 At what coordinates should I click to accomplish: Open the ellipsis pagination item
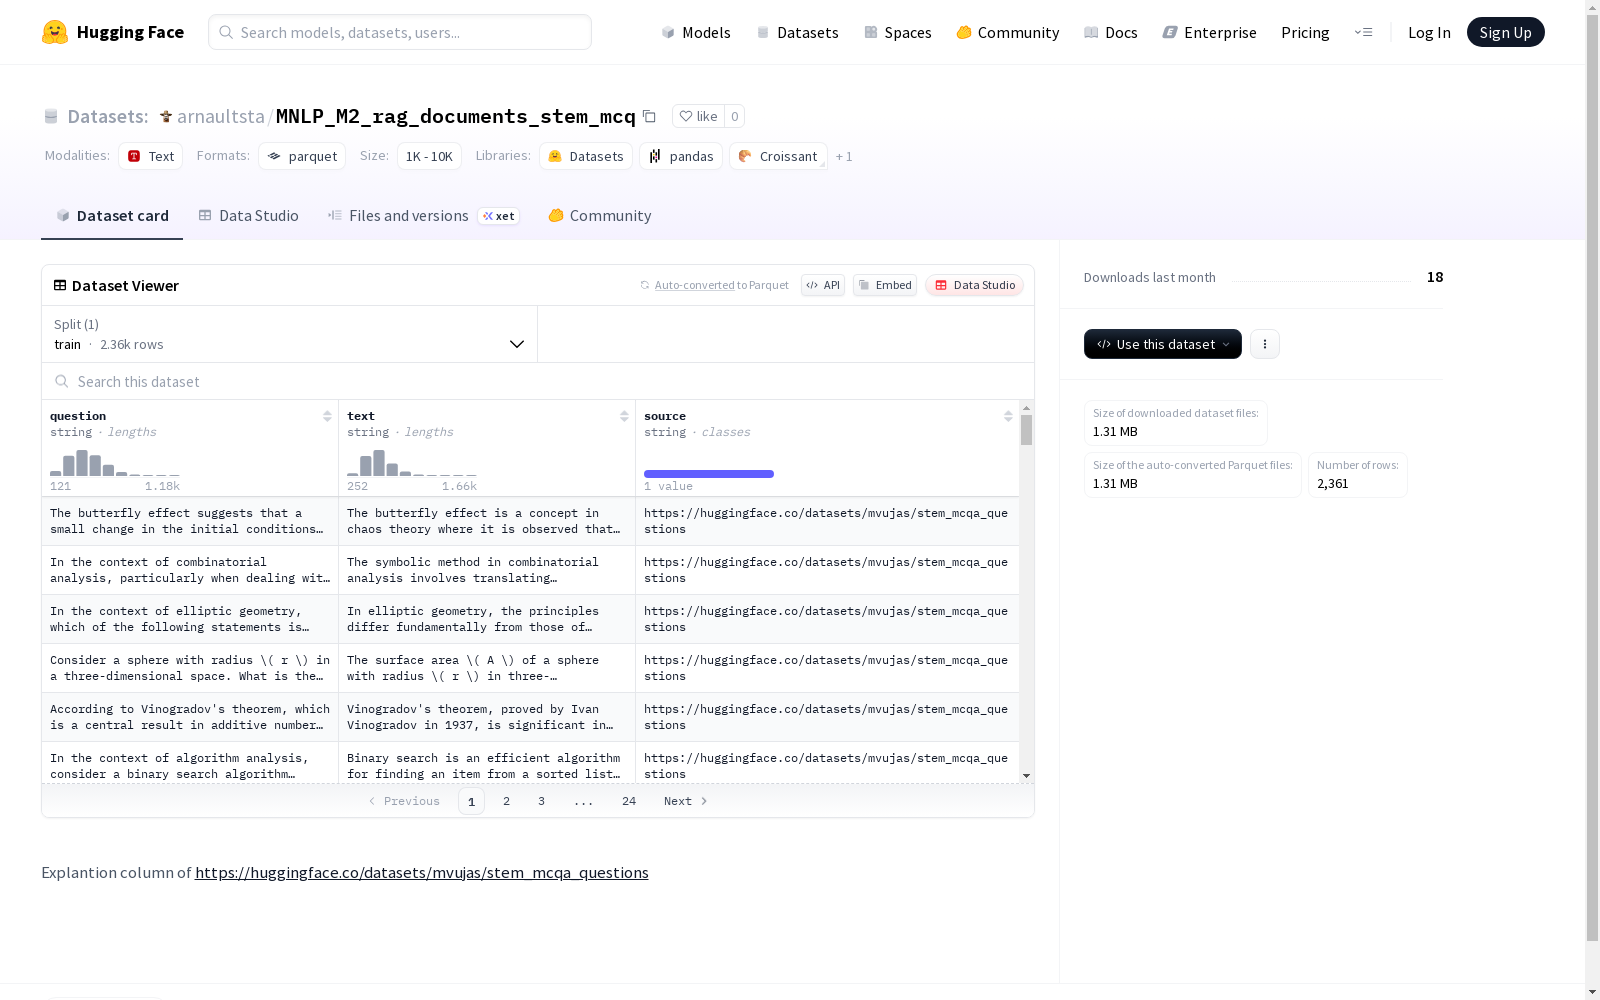(584, 801)
